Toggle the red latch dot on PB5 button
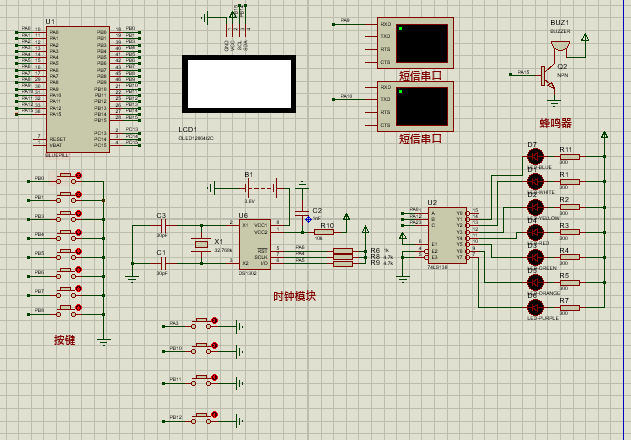The height and width of the screenshot is (440, 631). coord(79,251)
